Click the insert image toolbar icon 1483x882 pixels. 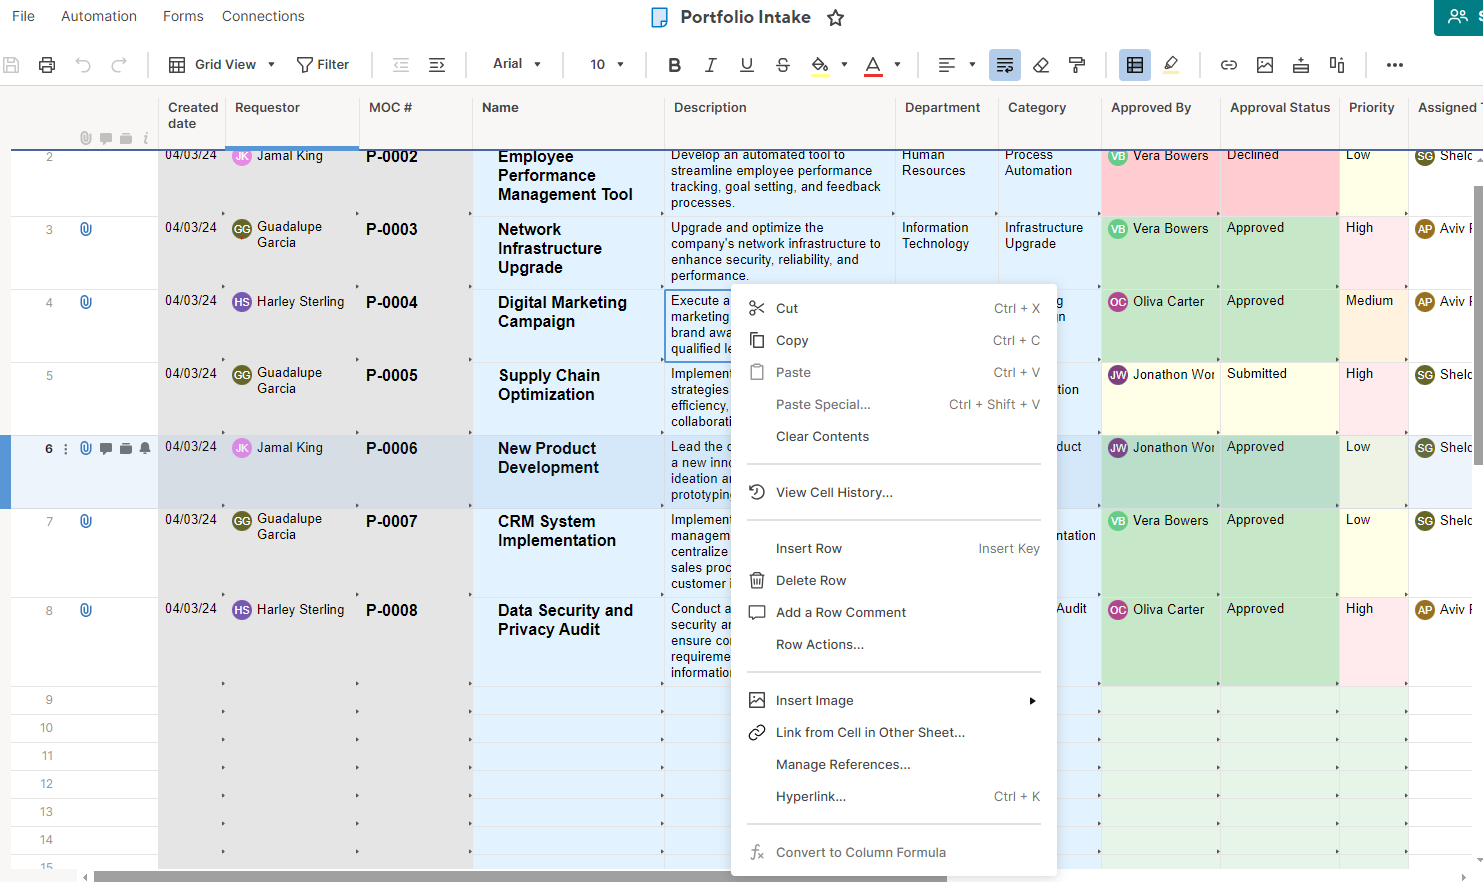pos(1265,65)
